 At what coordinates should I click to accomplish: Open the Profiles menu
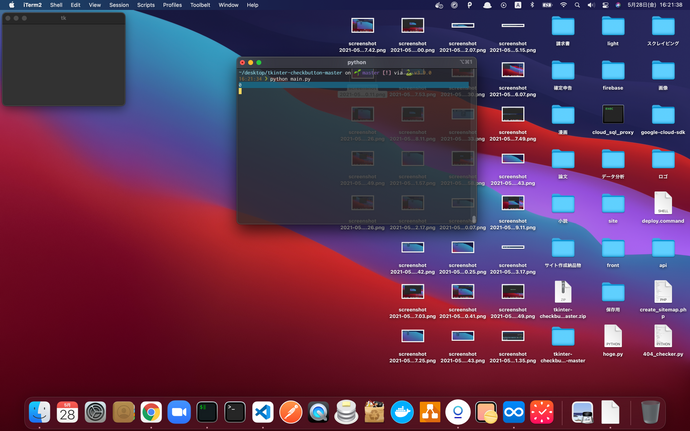coord(172,5)
